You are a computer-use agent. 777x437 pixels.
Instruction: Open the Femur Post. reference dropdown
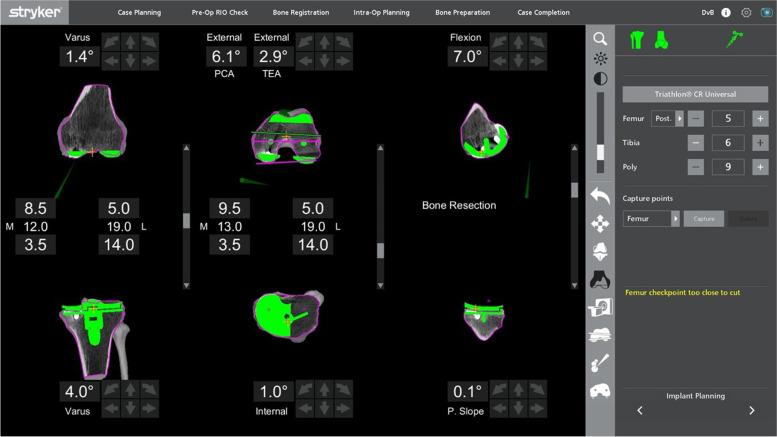coord(667,118)
